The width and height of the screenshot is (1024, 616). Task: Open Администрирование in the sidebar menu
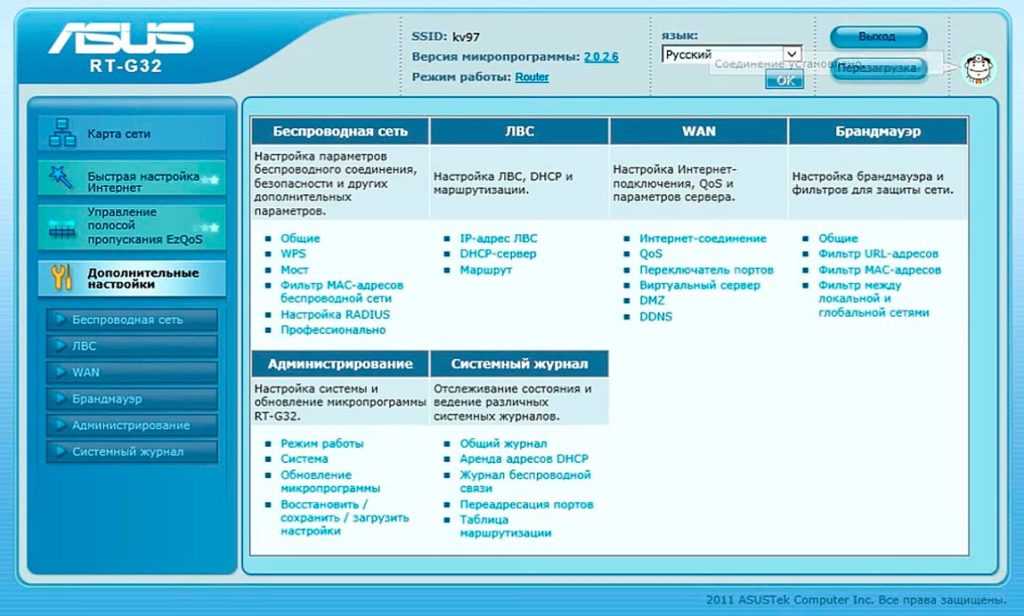click(132, 425)
